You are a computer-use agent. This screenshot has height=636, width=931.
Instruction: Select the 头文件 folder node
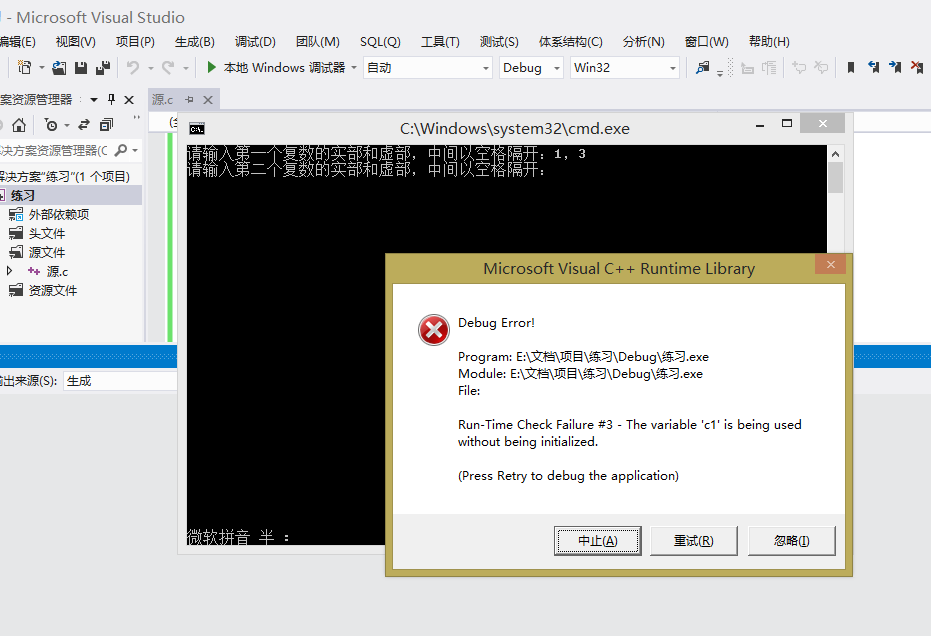point(47,233)
